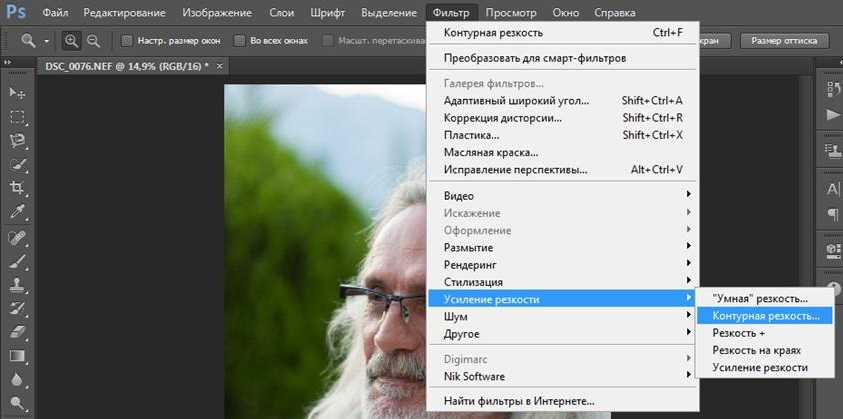Viewport: 843px width, 419px height.
Task: Choose 'Контурная резкость...' from the submenu
Action: coord(765,315)
